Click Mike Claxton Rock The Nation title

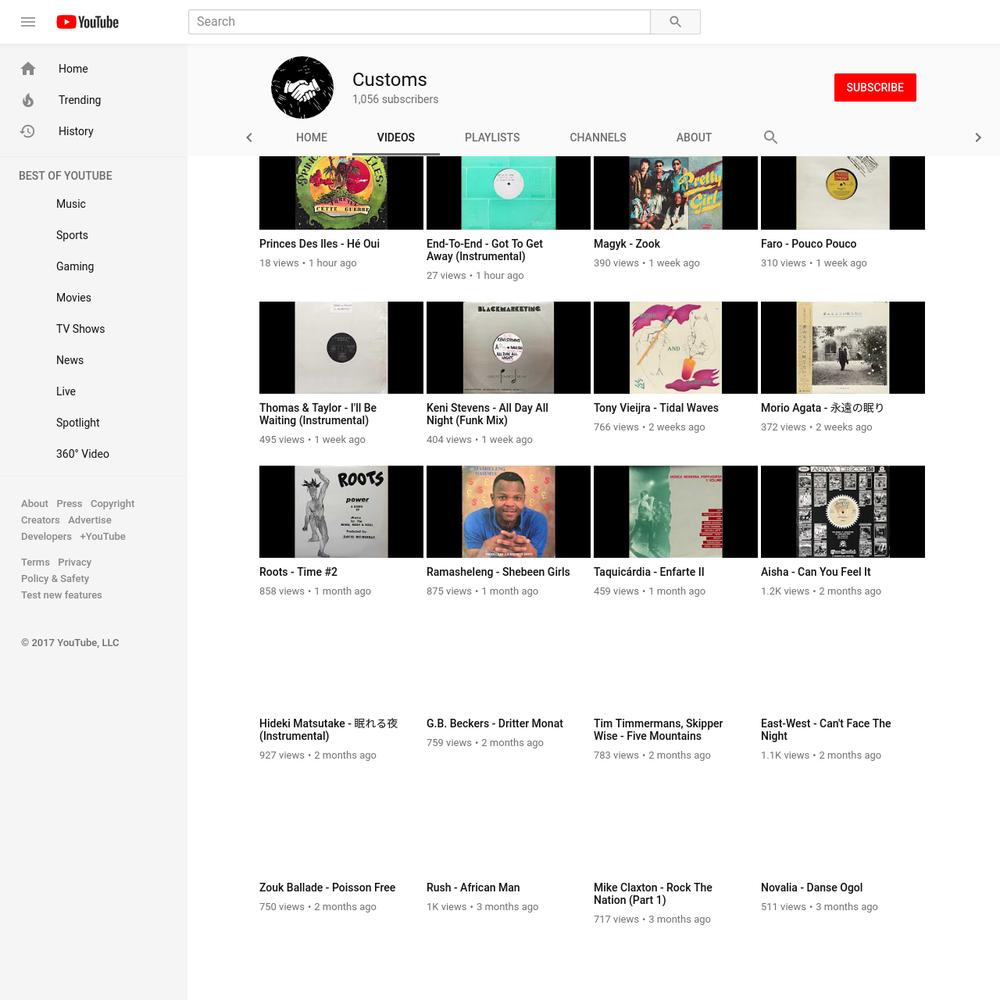click(x=653, y=893)
